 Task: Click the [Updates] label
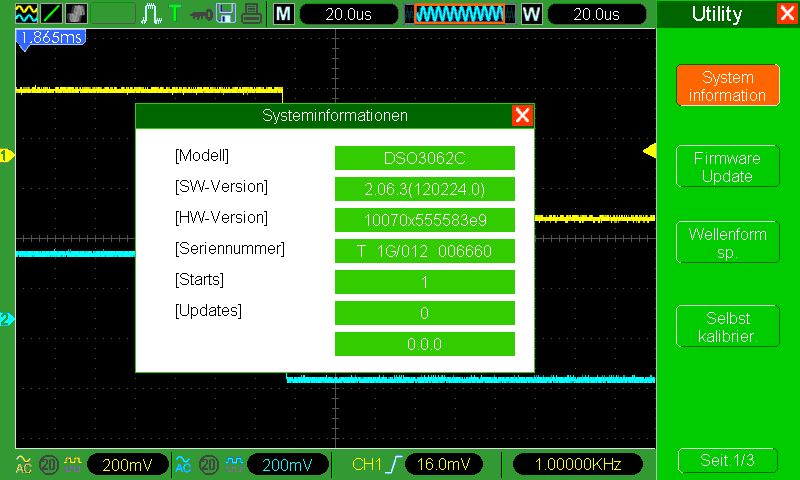pyautogui.click(x=208, y=311)
